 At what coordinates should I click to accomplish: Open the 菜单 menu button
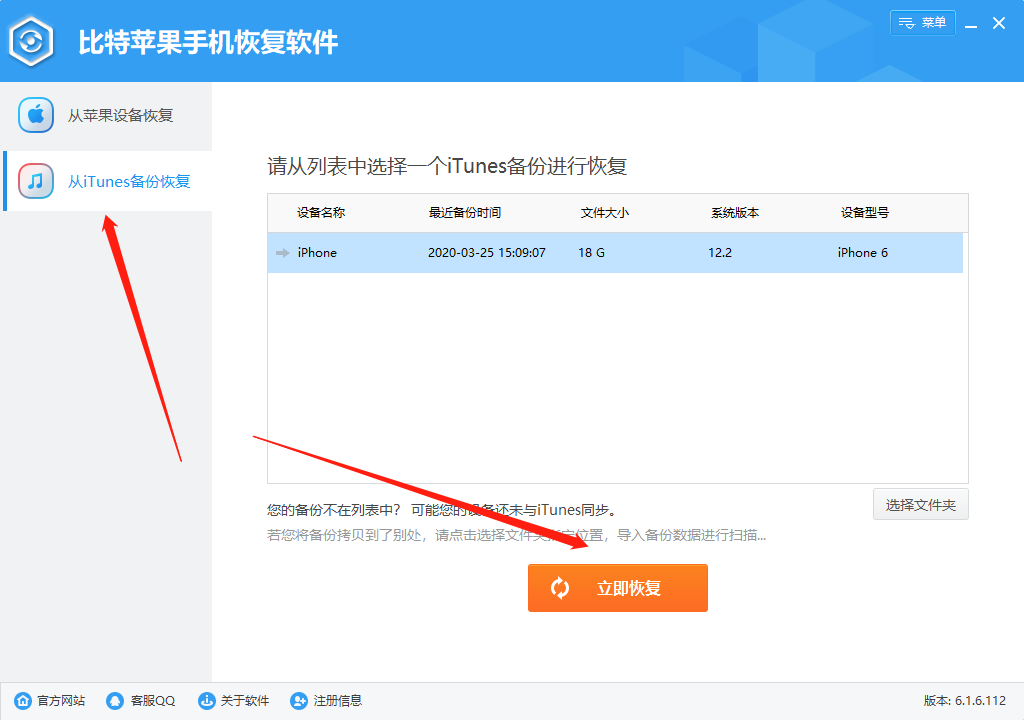point(922,23)
